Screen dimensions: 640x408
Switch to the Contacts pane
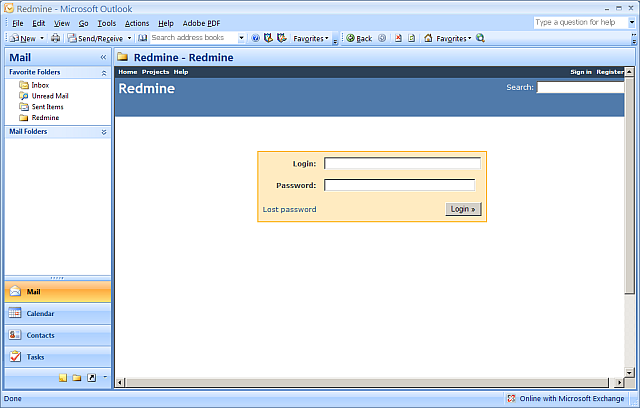[x=58, y=335]
